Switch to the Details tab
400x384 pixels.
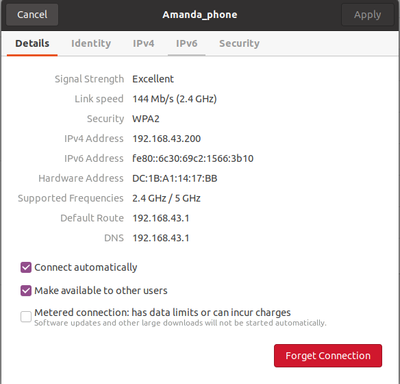pyautogui.click(x=32, y=44)
